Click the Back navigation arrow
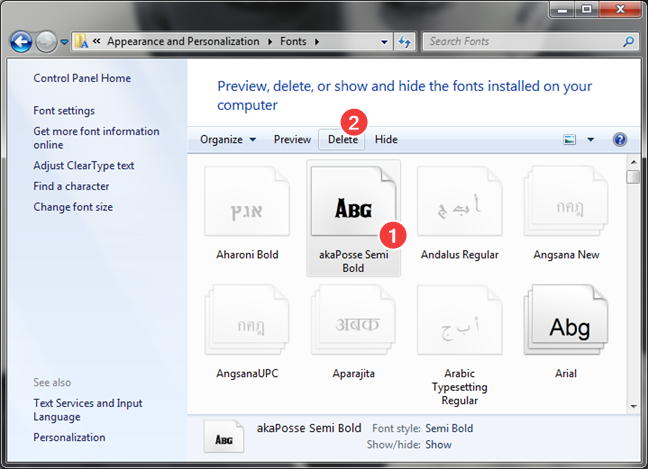This screenshot has height=469, width=648. point(21,42)
